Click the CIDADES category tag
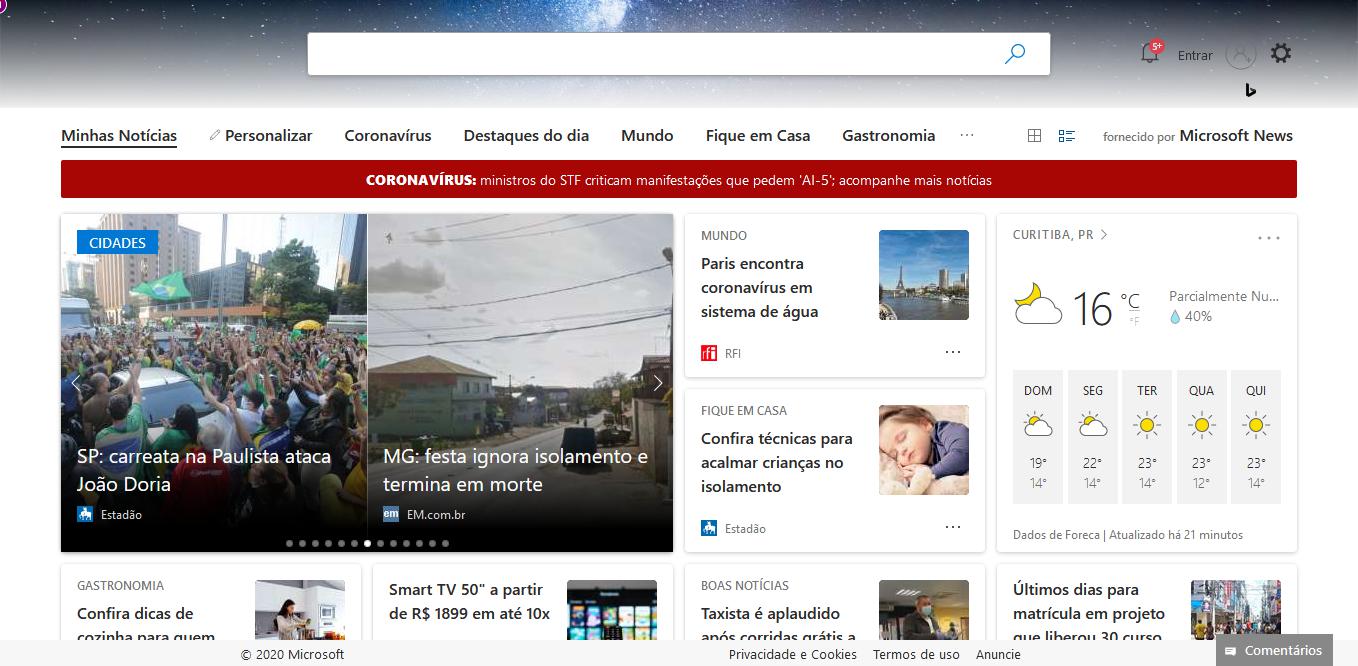The height and width of the screenshot is (666, 1358). 117,242
